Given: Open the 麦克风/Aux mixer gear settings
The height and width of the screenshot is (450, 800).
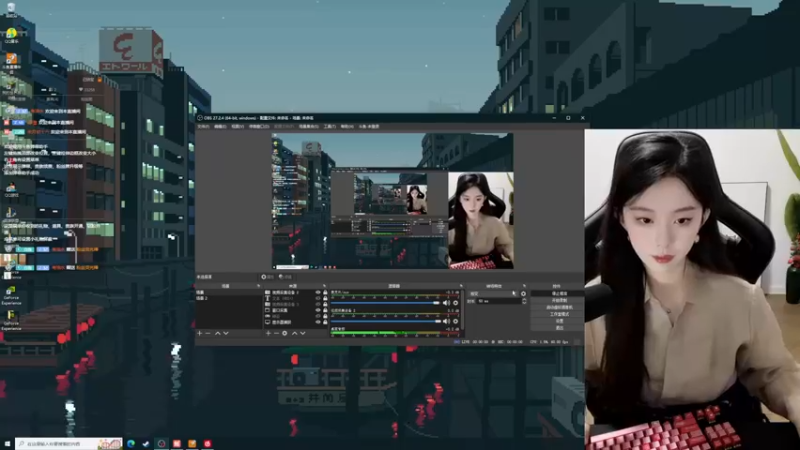Looking at the screenshot, I should click(456, 303).
